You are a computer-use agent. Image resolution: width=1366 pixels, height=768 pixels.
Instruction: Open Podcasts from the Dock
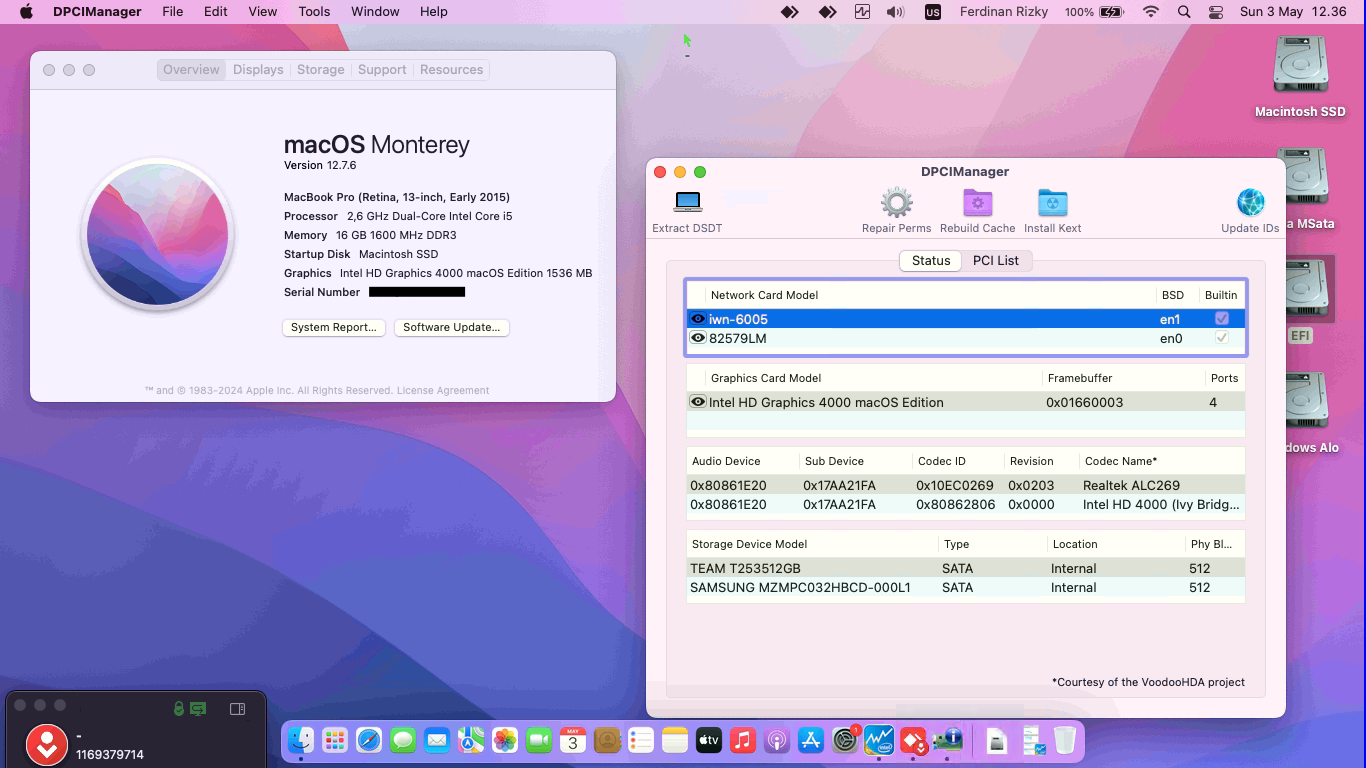click(x=777, y=740)
